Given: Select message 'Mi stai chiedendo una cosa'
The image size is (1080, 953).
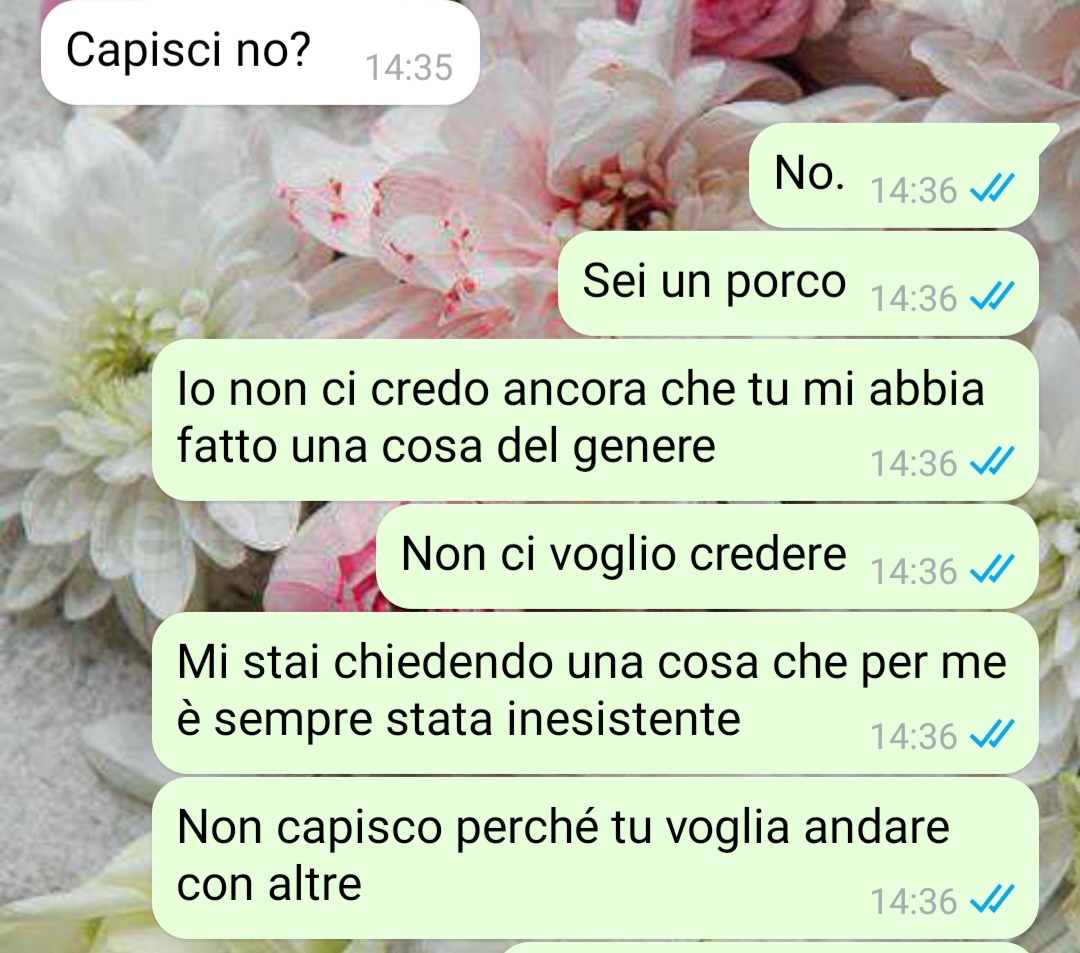Looking at the screenshot, I should click(595, 693).
